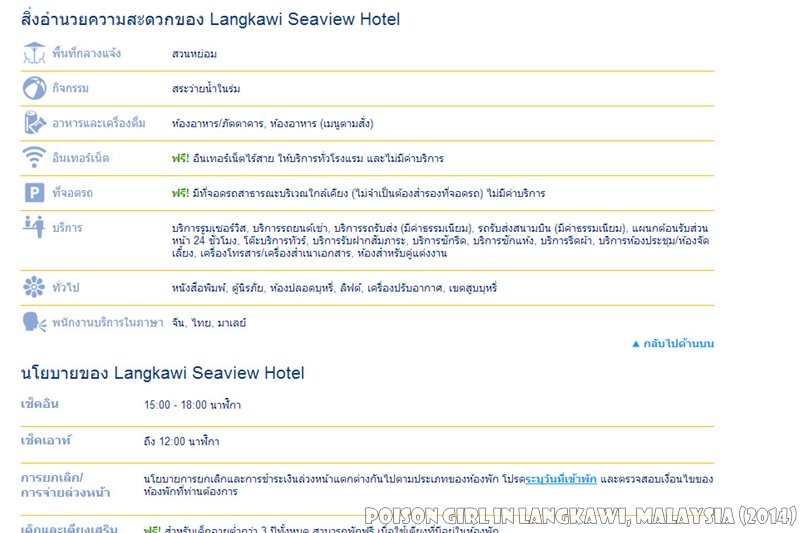
Task: Click the activities beach ball icon
Action: (x=34, y=88)
